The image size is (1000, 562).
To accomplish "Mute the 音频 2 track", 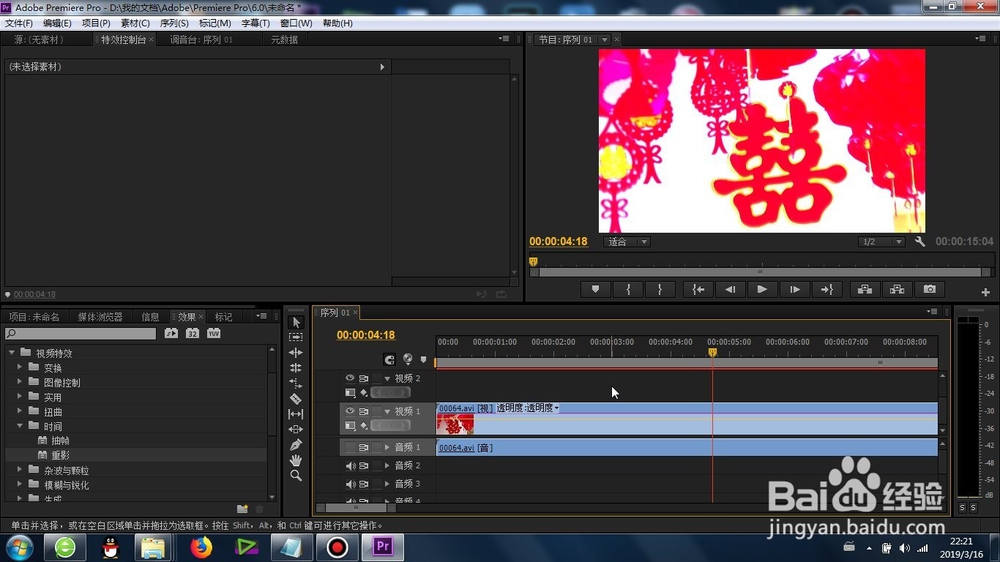I will click(x=350, y=466).
